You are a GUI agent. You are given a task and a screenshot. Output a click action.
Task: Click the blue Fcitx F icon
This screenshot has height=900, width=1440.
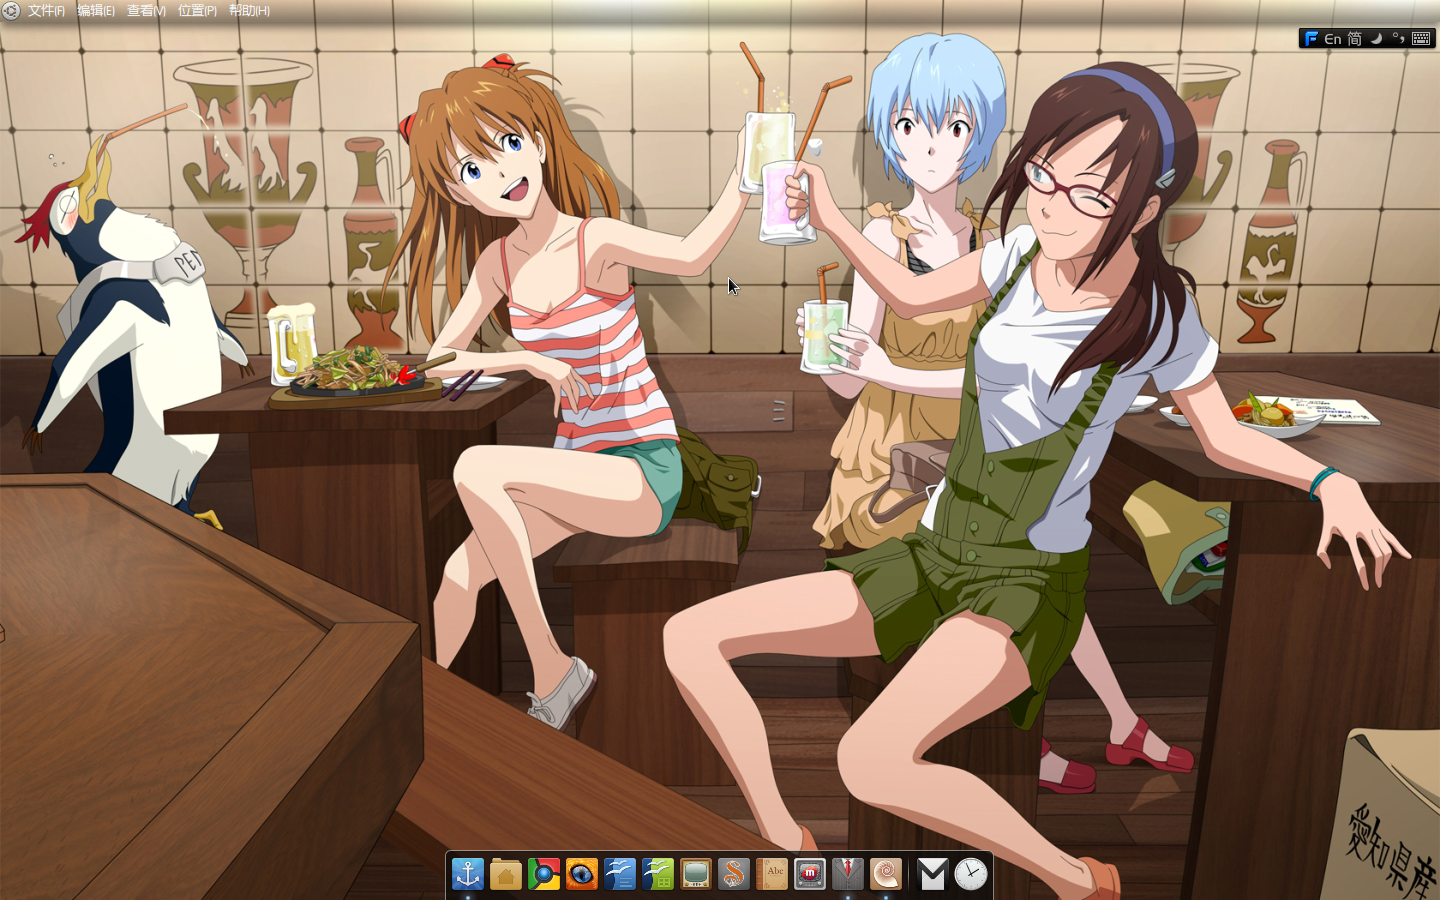(x=1311, y=38)
